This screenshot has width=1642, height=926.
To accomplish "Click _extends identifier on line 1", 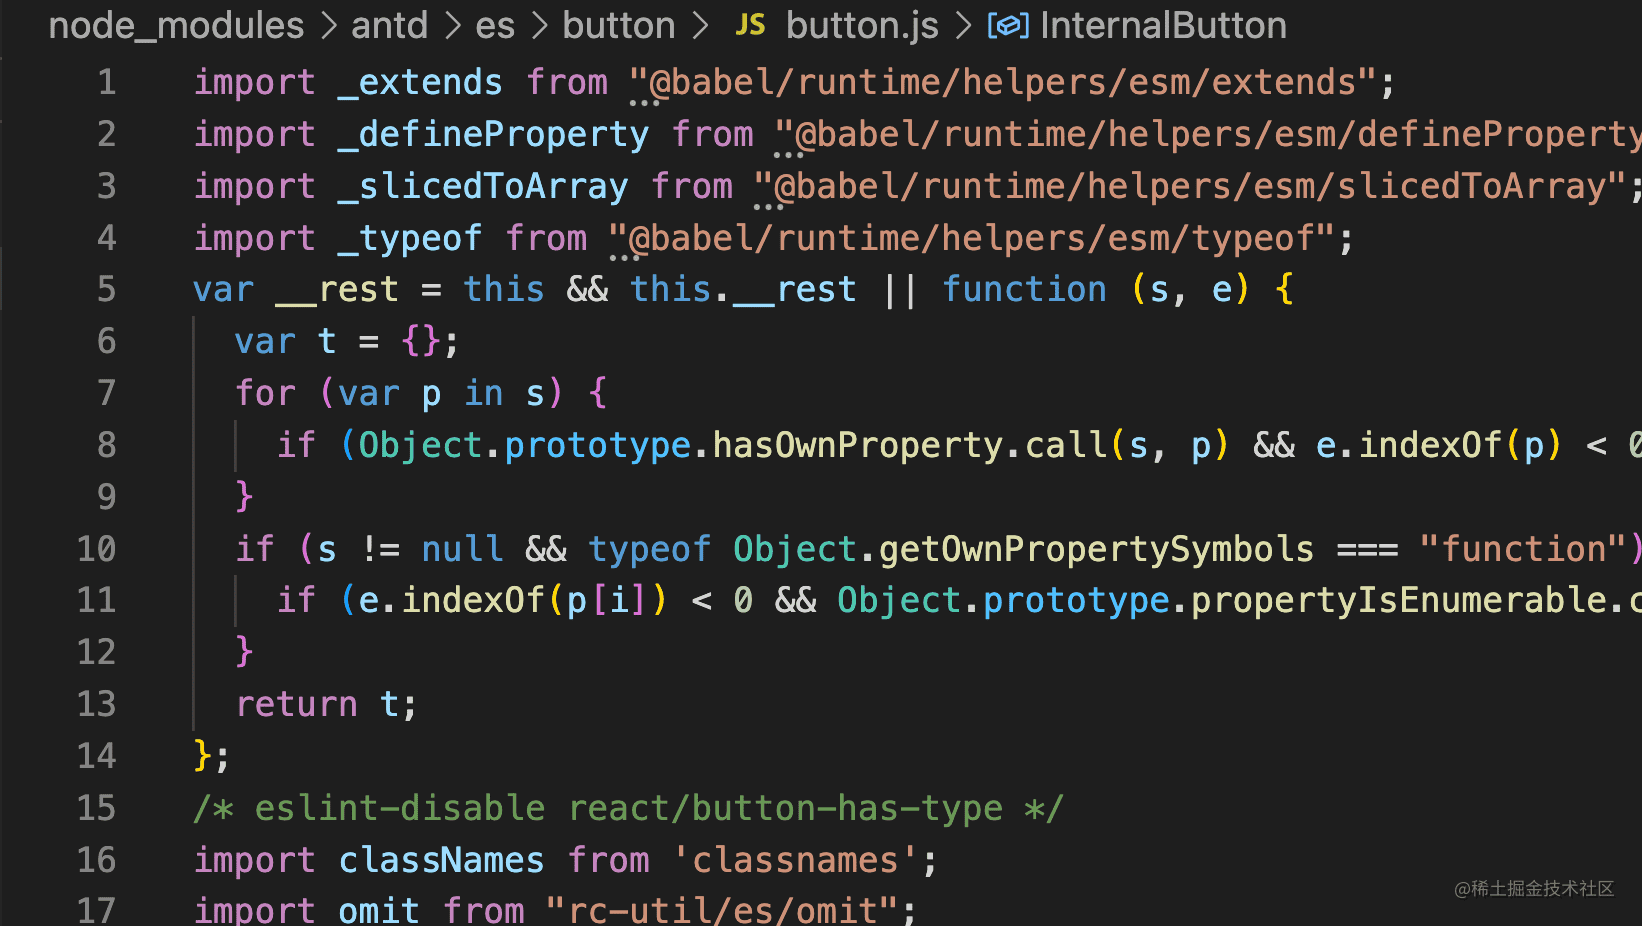I will click(420, 82).
